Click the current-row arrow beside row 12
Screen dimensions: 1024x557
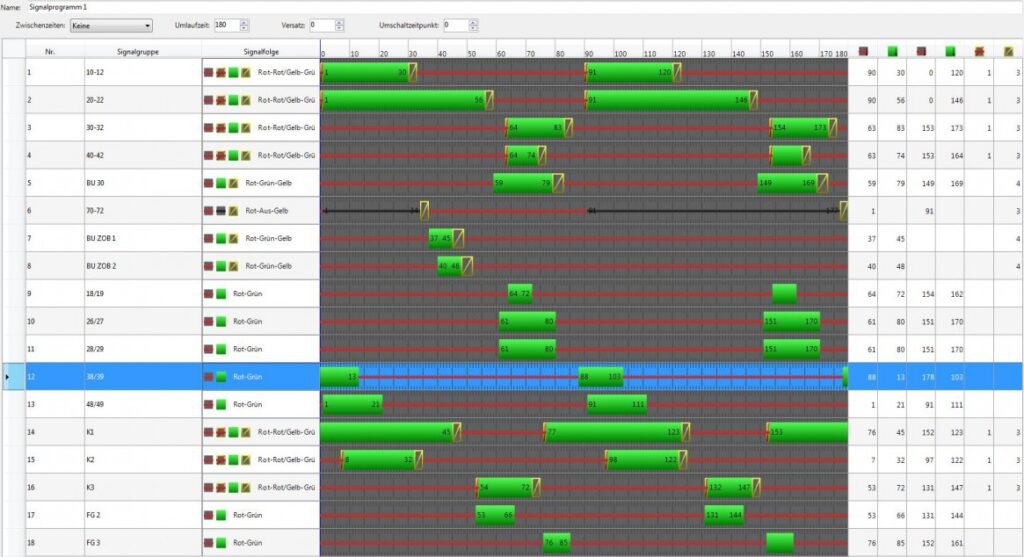[7, 377]
